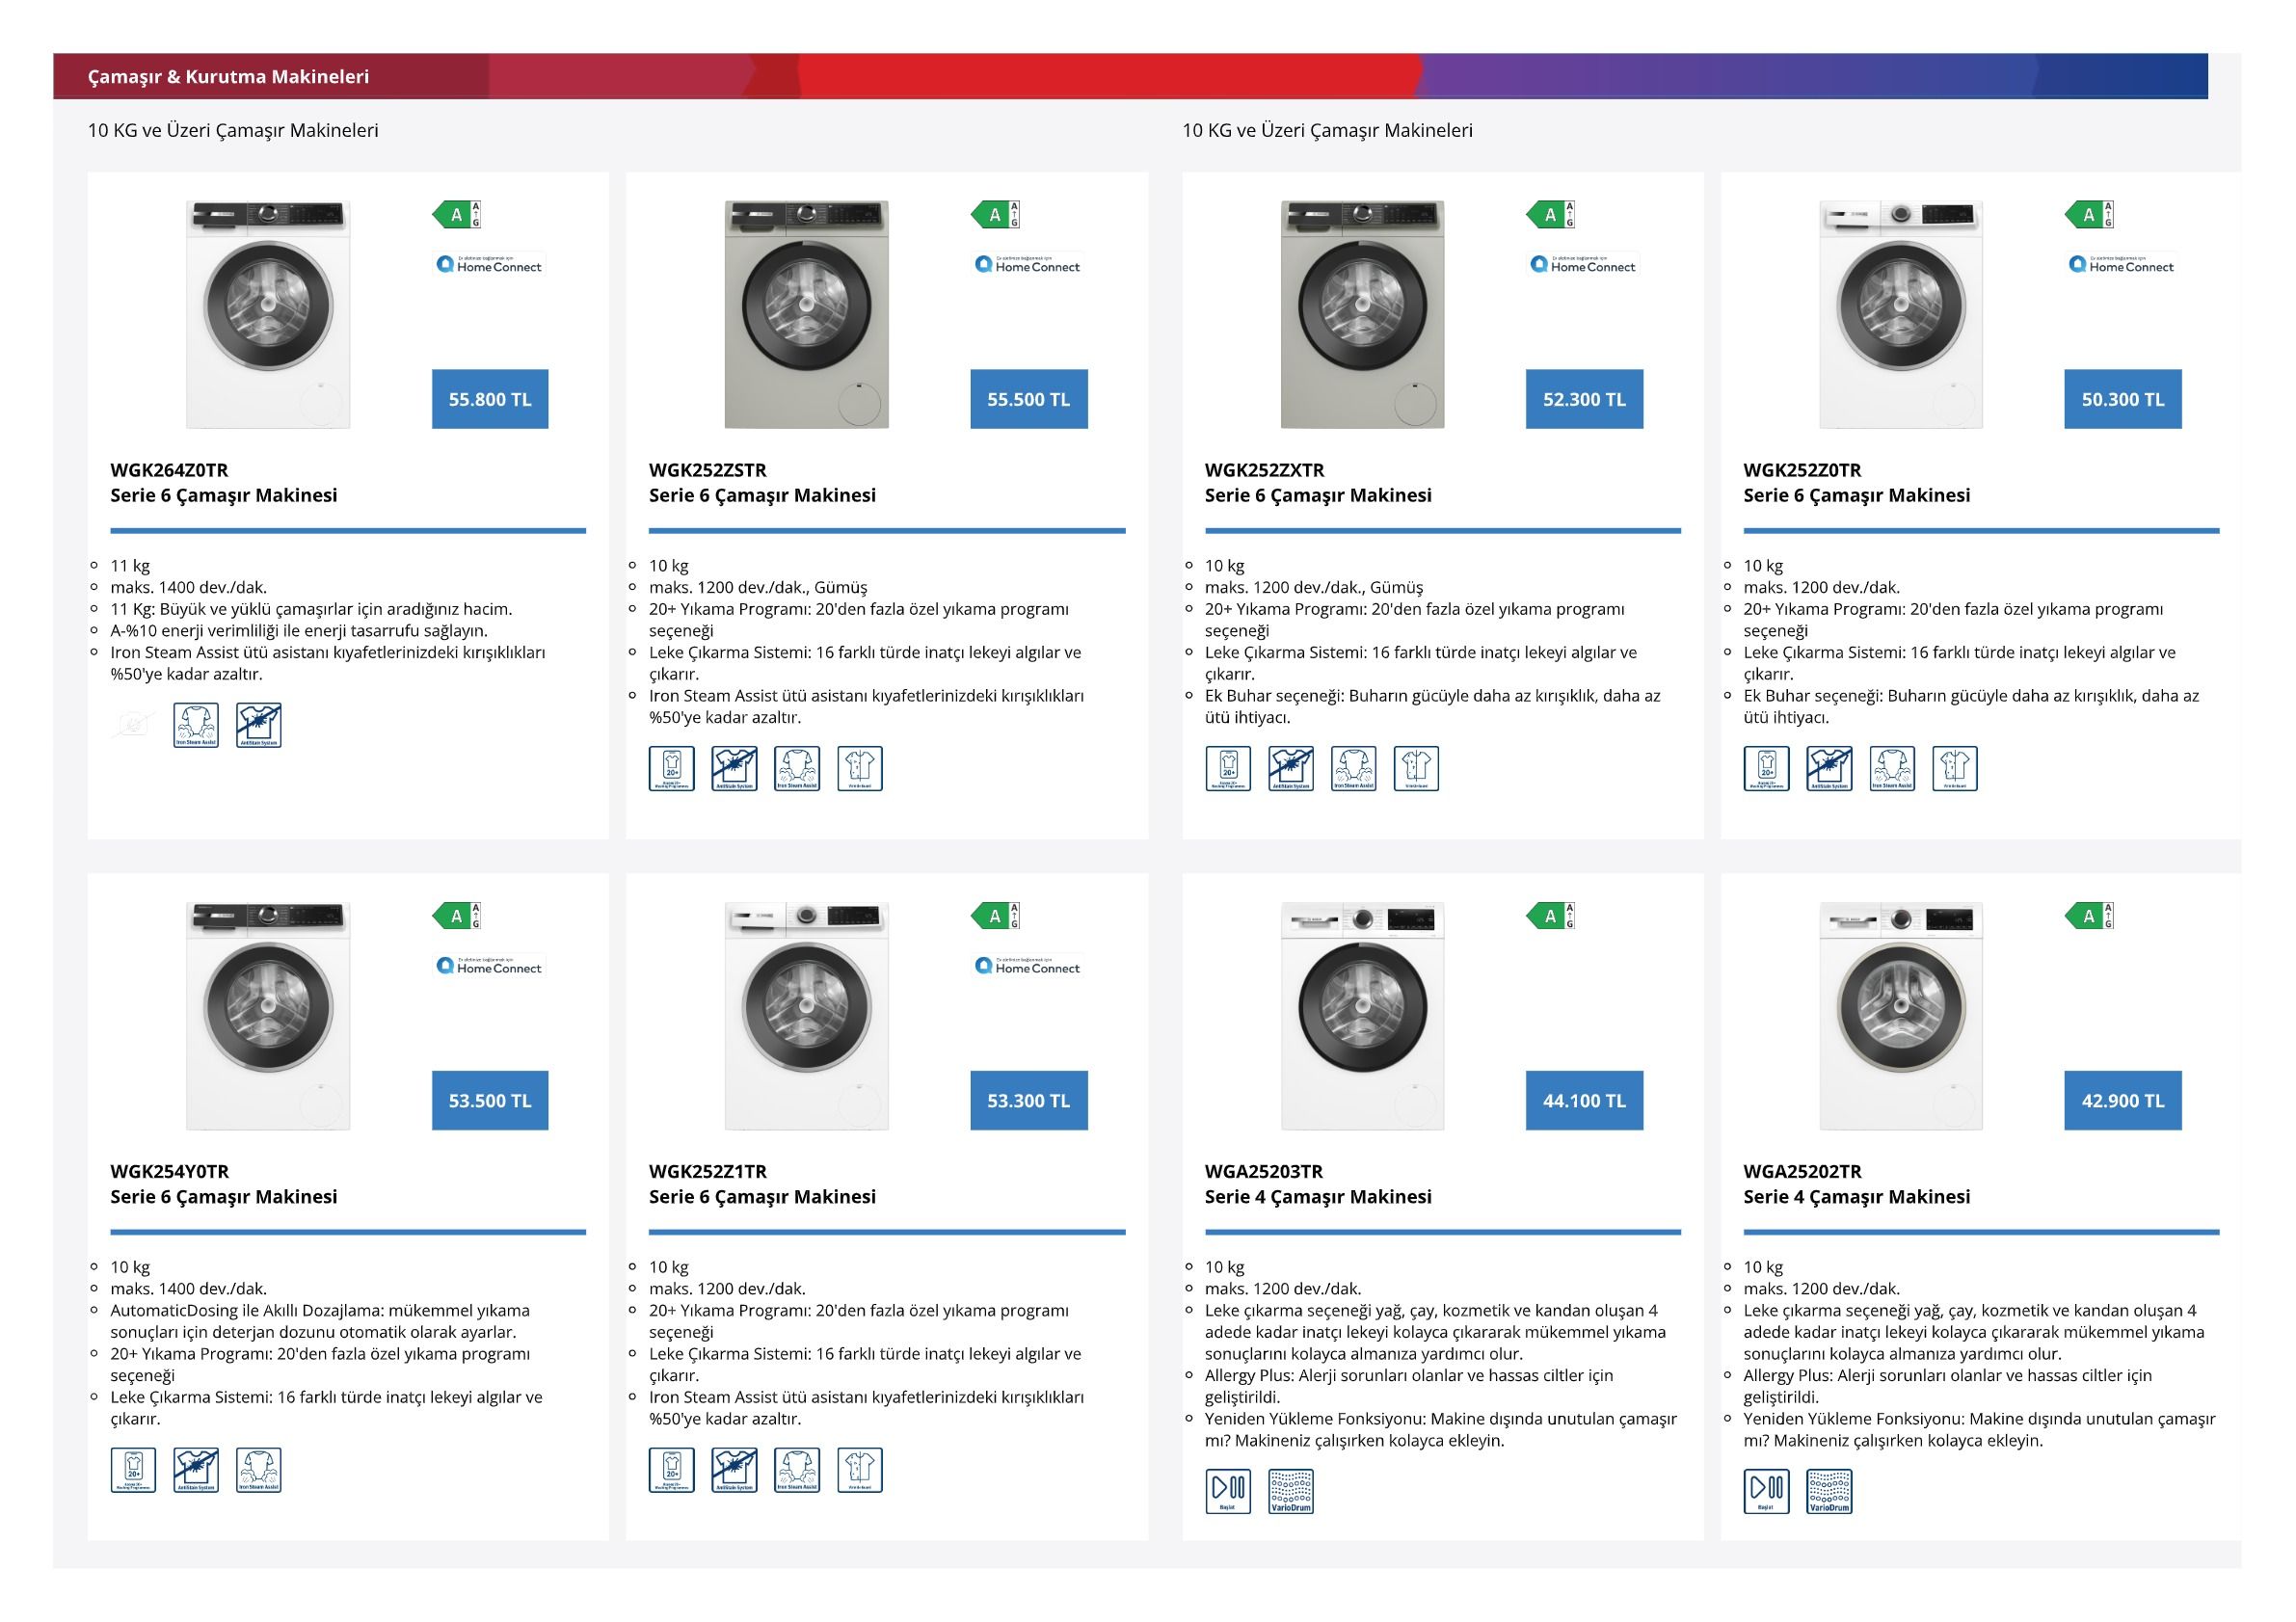Click model name 'WGK264Z0TR'

[x=169, y=470]
